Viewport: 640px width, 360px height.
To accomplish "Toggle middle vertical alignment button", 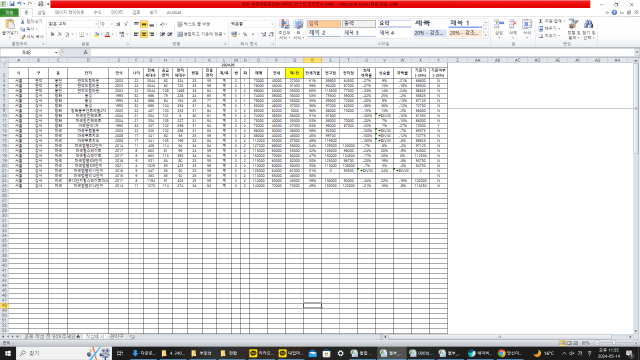I will [x=144, y=24].
